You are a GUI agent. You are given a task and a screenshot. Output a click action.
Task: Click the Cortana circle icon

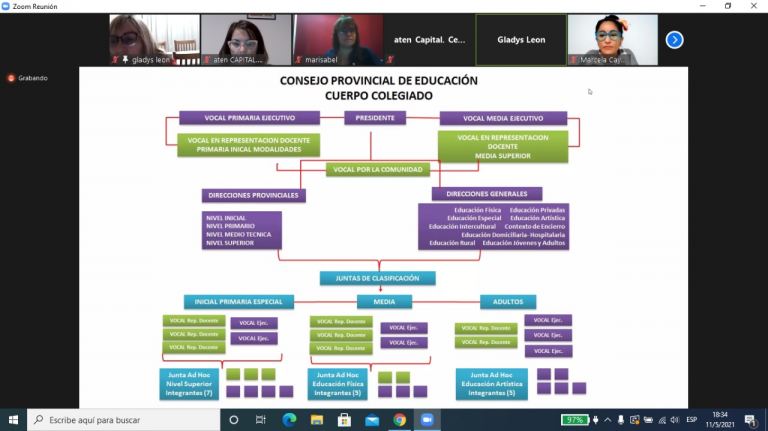233,420
